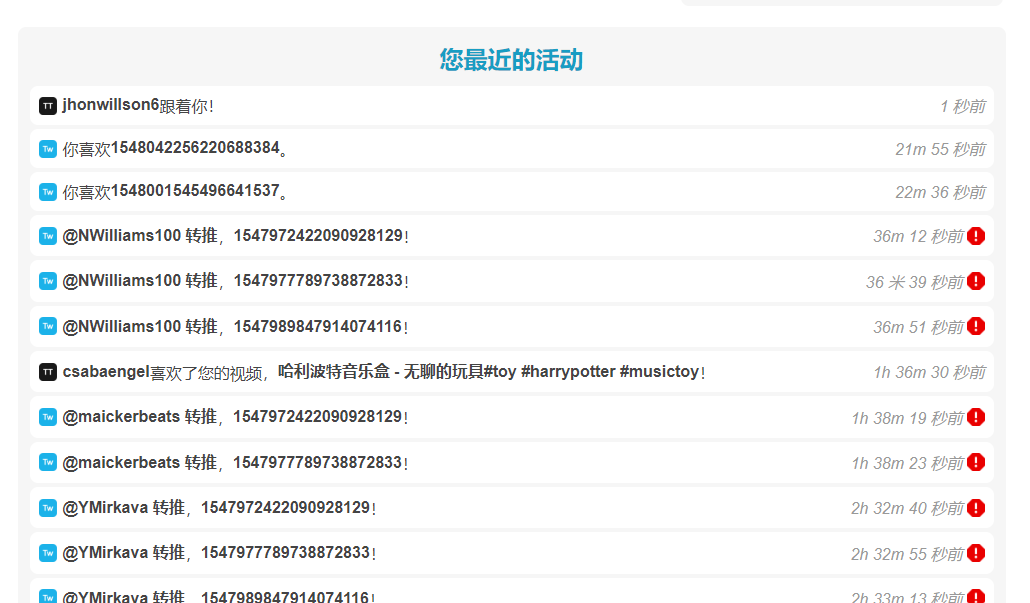Screen dimensions: 1030x603
Task: Click the red alert icon at 2h 32m 40 秒前
Action: point(976,508)
